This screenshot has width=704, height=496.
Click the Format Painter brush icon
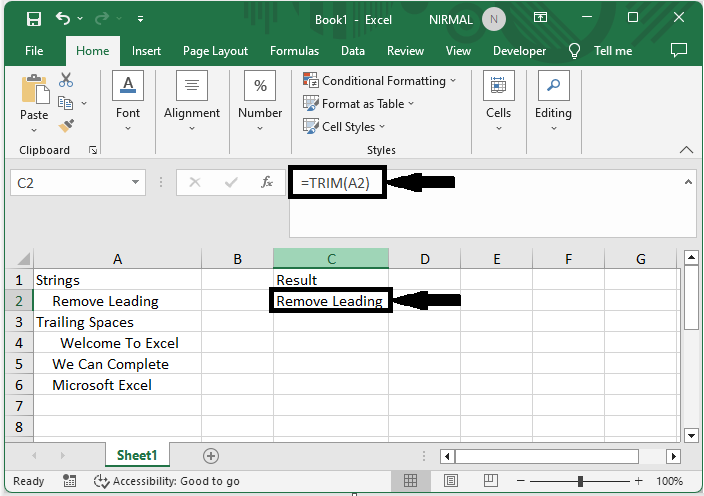(66, 126)
